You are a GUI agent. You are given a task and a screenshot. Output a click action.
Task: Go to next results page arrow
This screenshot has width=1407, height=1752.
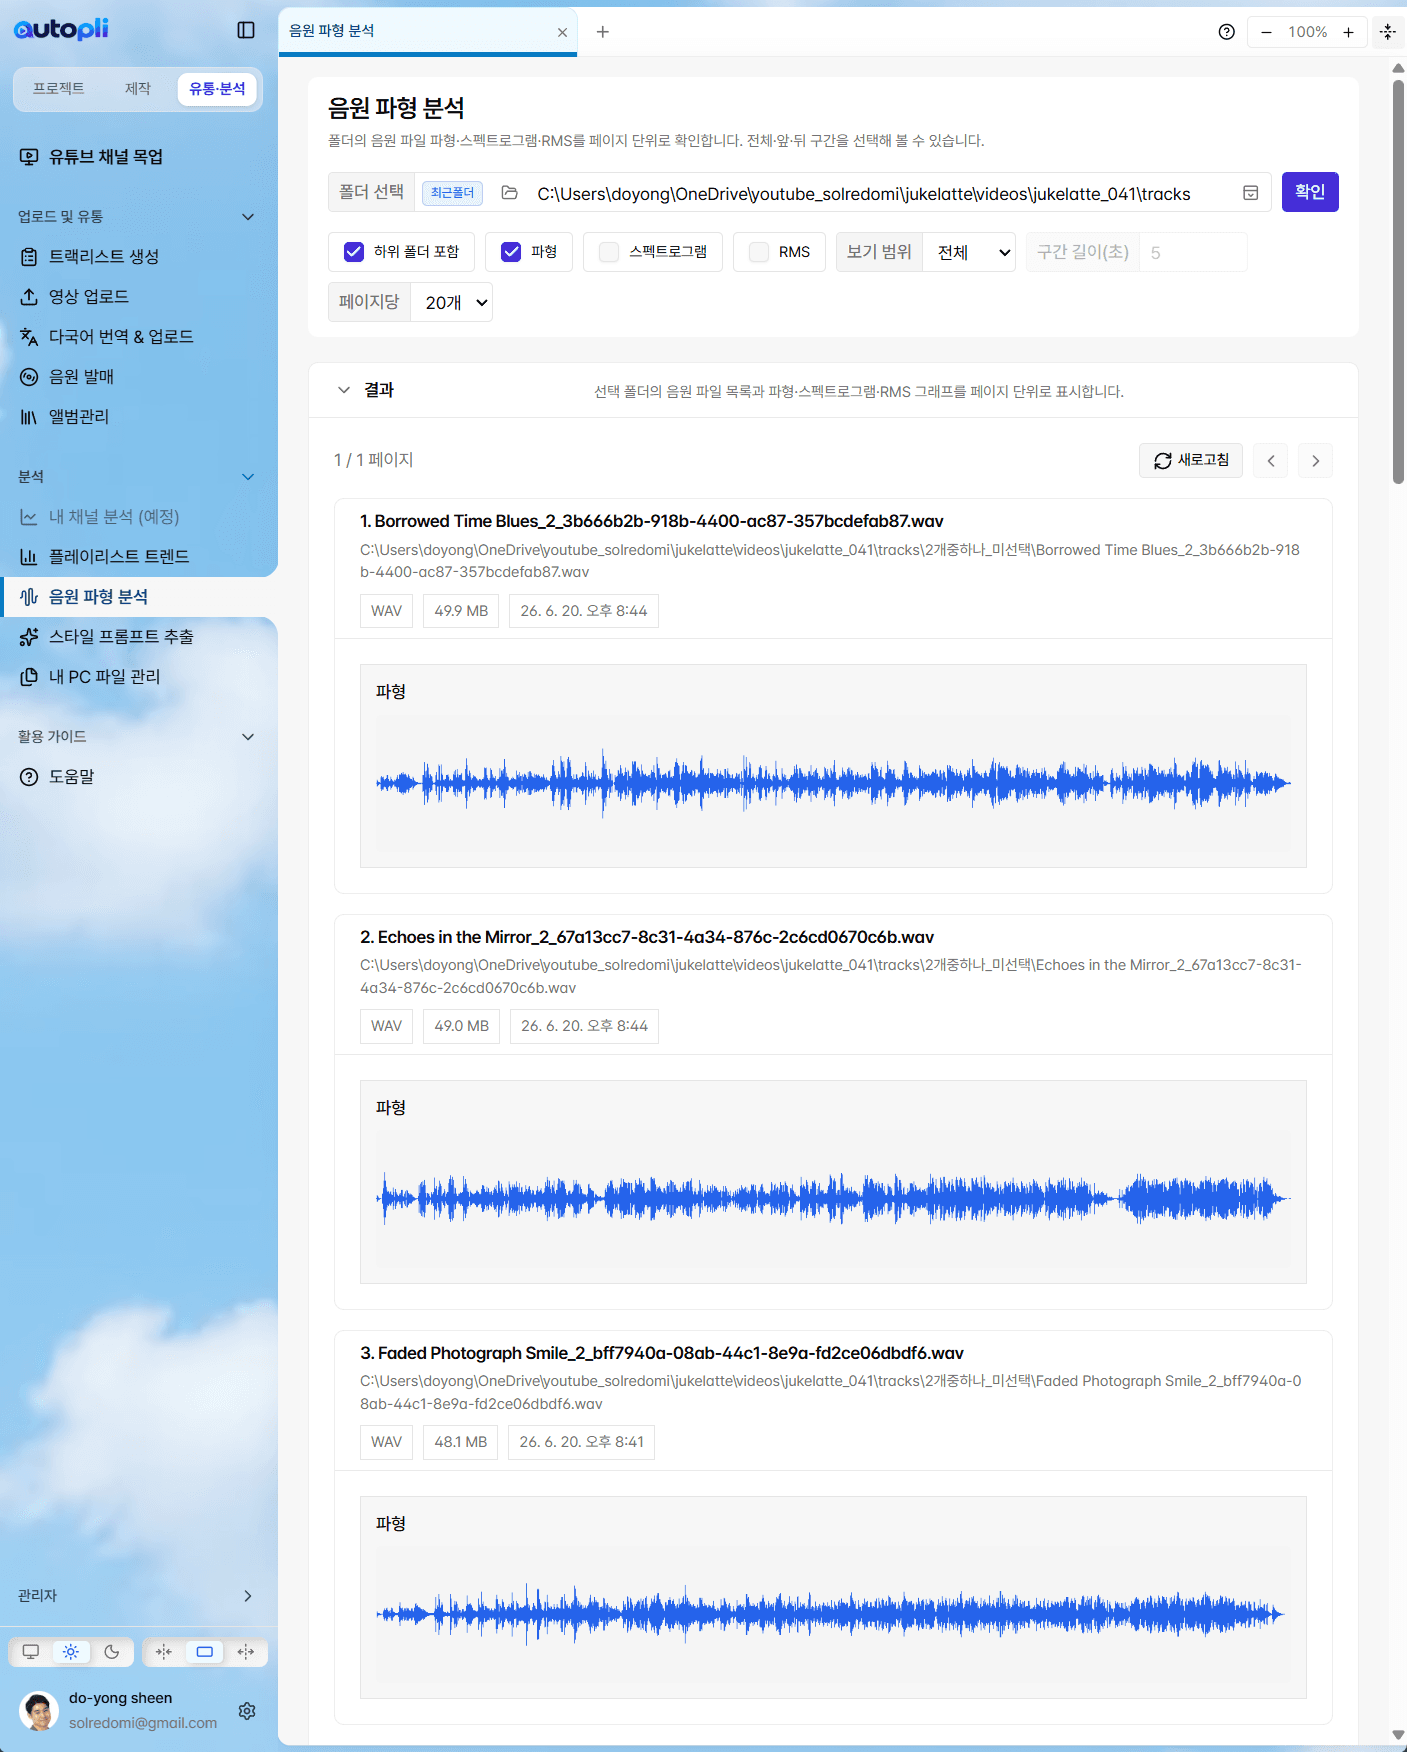(1315, 461)
